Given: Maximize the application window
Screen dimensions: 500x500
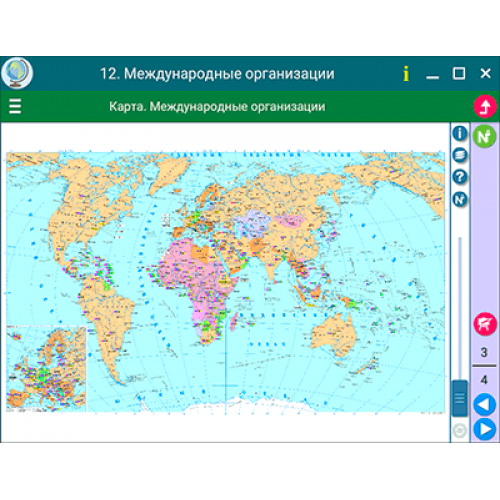Looking at the screenshot, I should point(459,73).
